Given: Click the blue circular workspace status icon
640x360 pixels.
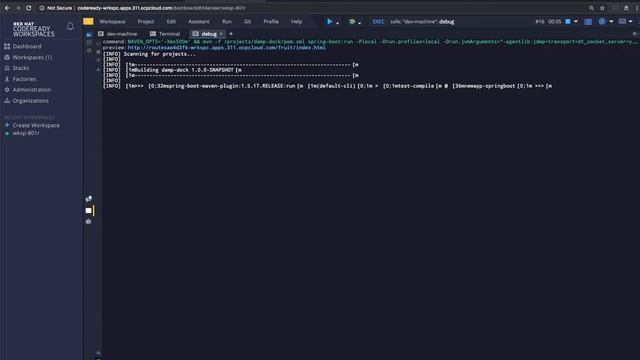Looking at the screenshot, I should pyautogui.click(x=602, y=22).
